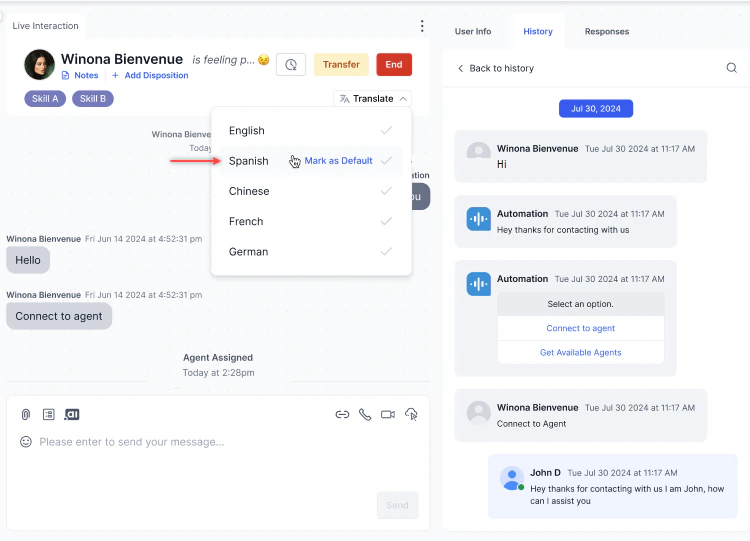Click the 'is feeling' mood emoji
This screenshot has height=541, width=750.
click(x=264, y=60)
